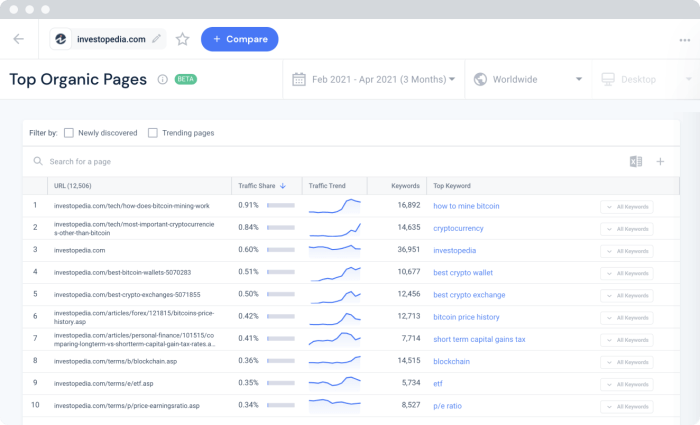Expand All Keywords for etf row

point(627,384)
